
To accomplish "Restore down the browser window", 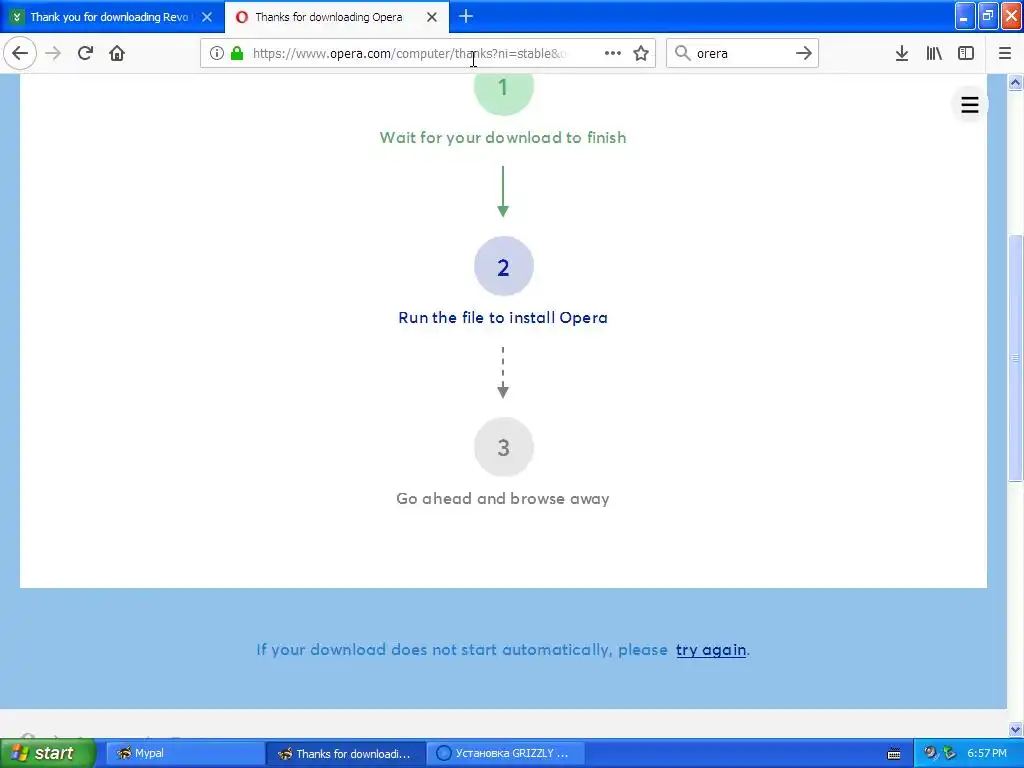I will tap(988, 16).
